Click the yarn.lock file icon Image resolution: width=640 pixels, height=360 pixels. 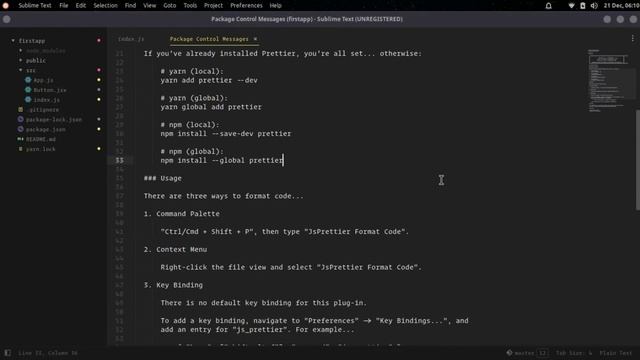coord(20,149)
